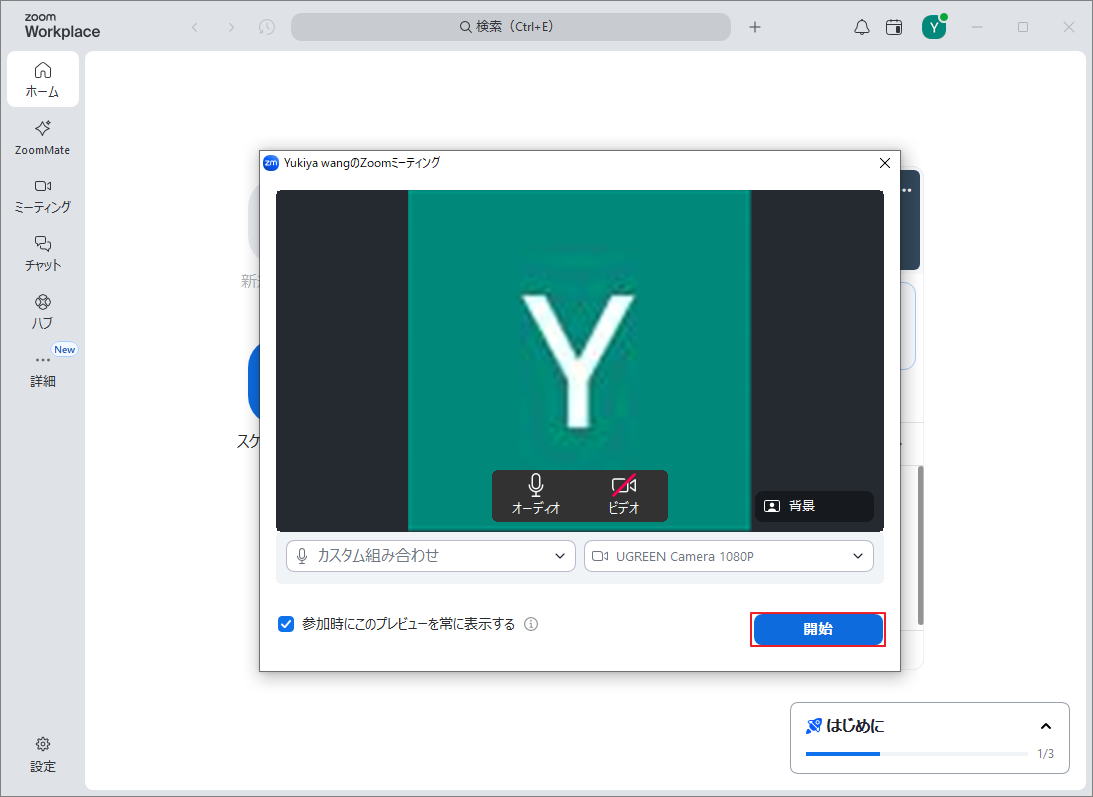The image size is (1093, 797).
Task: Toggle the オーディオ microphone button
Action: point(536,495)
